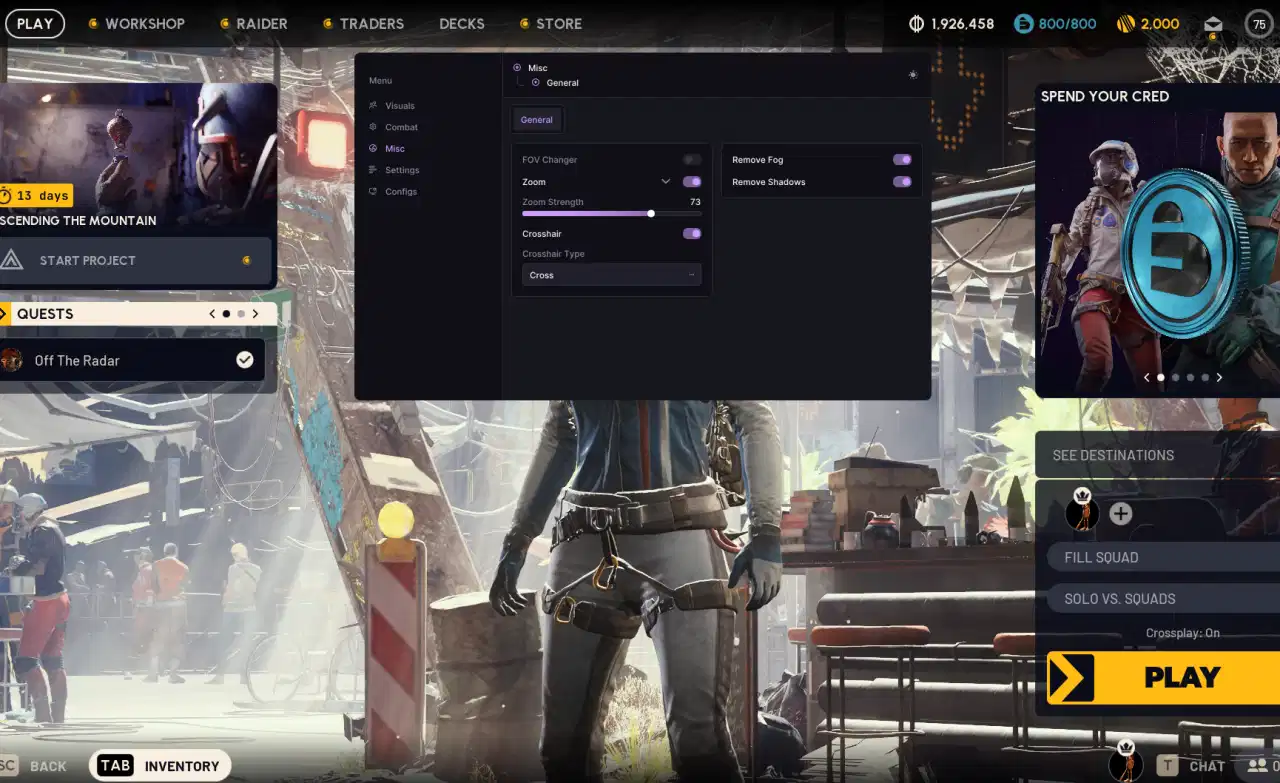Click the Off The Radar checkmark icon

click(245, 360)
